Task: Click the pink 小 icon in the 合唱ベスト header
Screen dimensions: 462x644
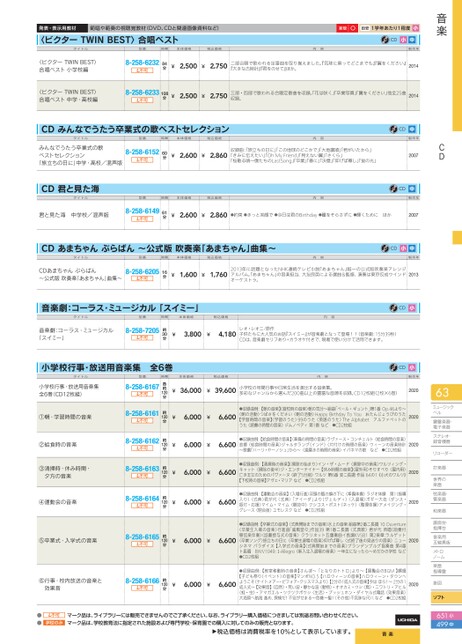Action: 403,40
